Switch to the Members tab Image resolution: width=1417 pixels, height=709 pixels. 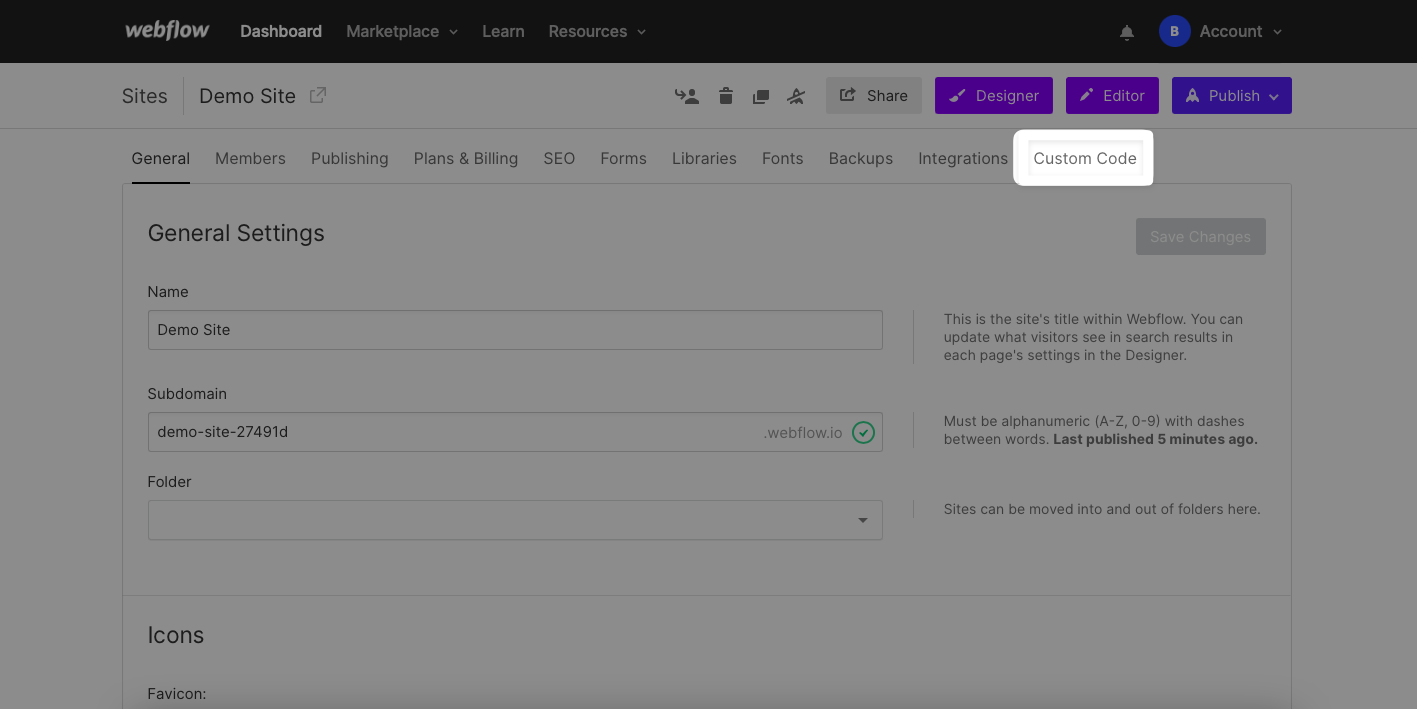[x=250, y=158]
